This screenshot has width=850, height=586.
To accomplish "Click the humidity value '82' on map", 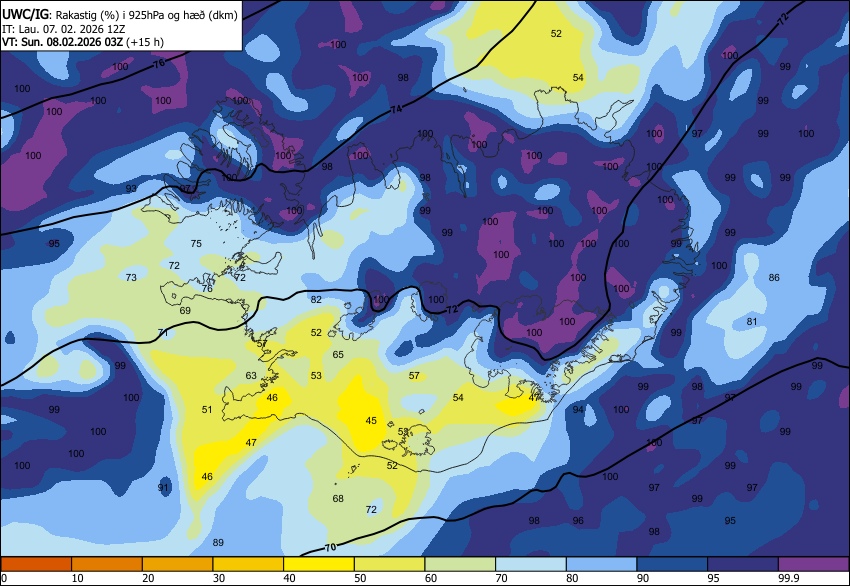I will coord(316,299).
